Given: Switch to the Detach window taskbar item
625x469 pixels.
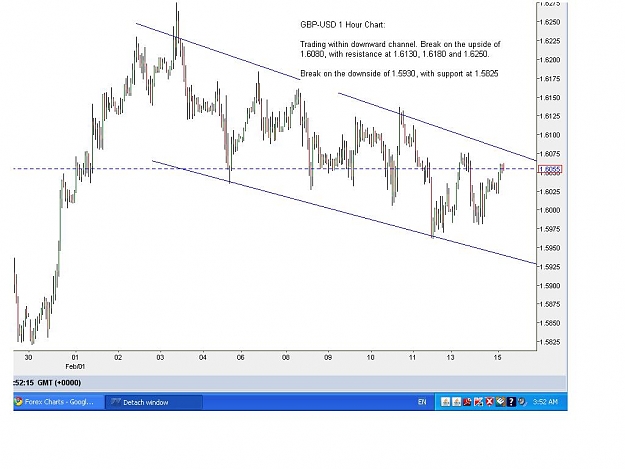Looking at the screenshot, I should (154, 402).
